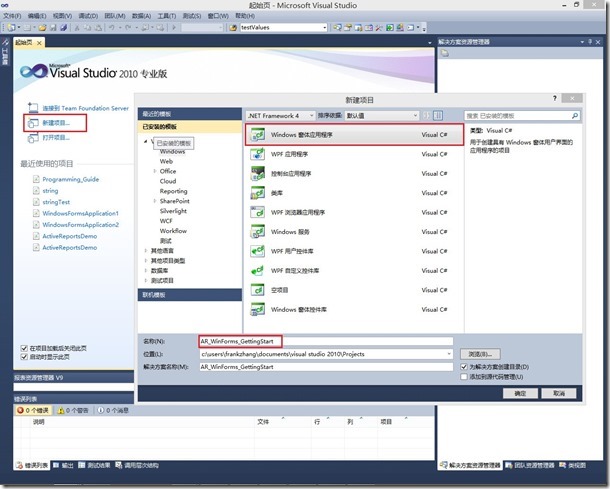Expand the Office node in template tree

tap(155, 171)
